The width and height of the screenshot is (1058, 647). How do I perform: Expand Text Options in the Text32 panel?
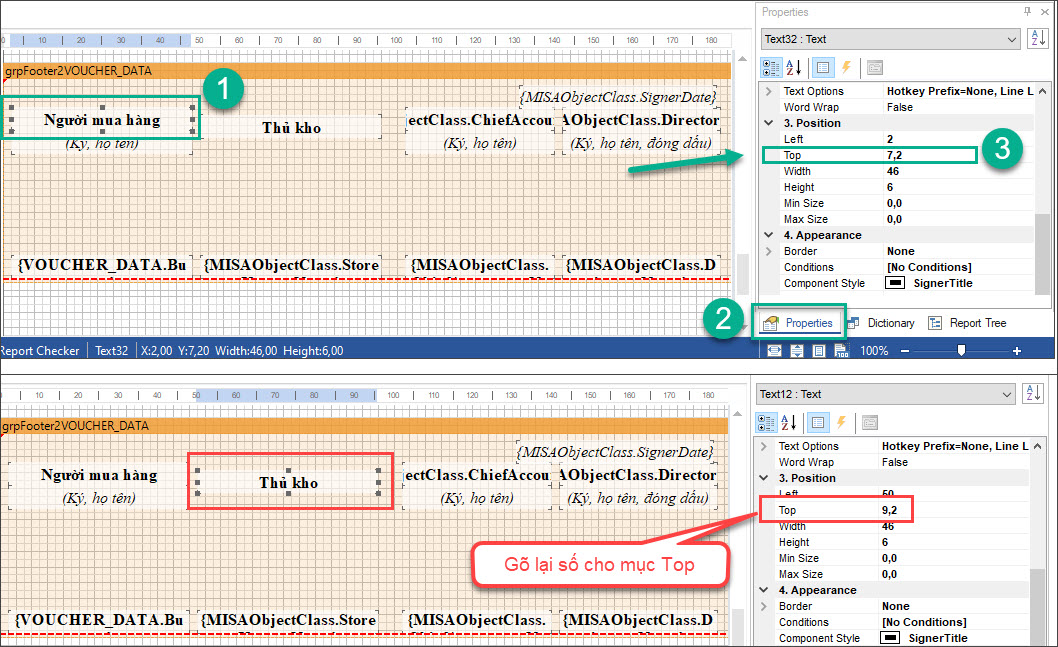[768, 91]
